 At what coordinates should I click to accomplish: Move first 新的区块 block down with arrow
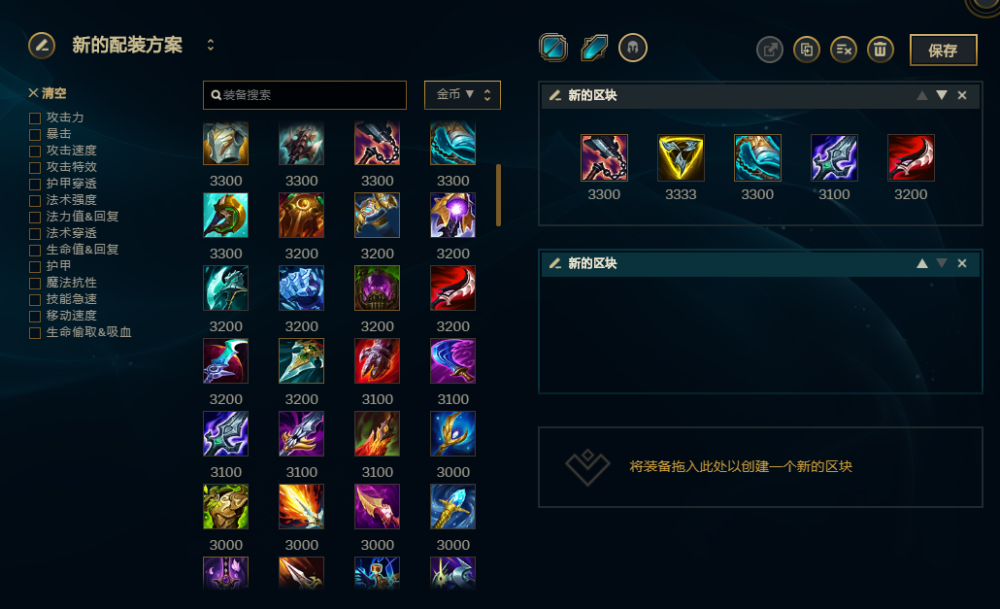(941, 96)
